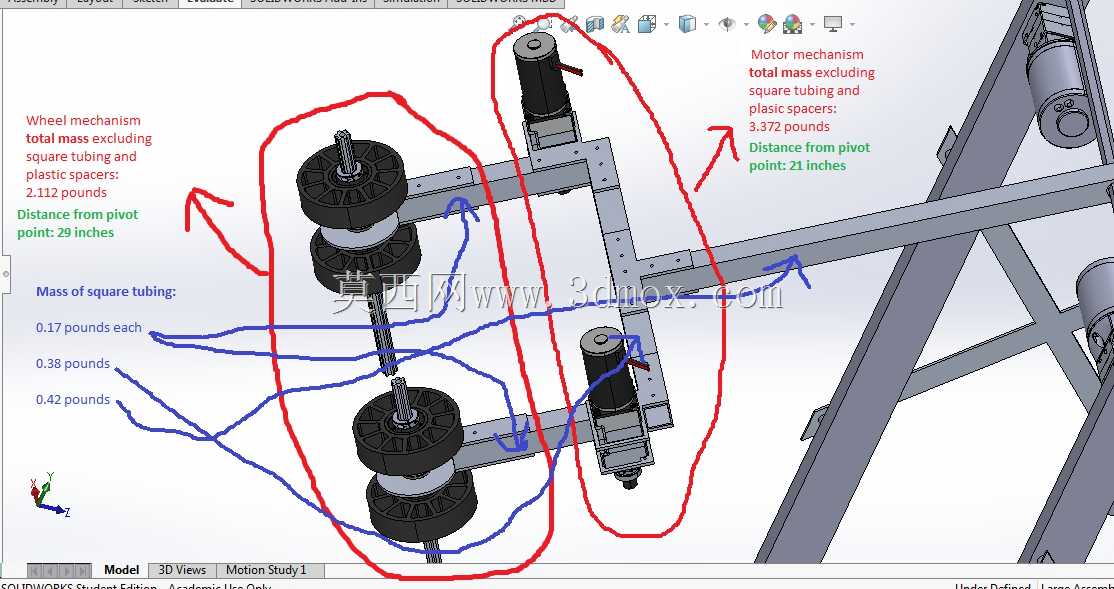The image size is (1114, 589).
Task: Expand the Display Style dropdown arrow
Action: pos(706,24)
